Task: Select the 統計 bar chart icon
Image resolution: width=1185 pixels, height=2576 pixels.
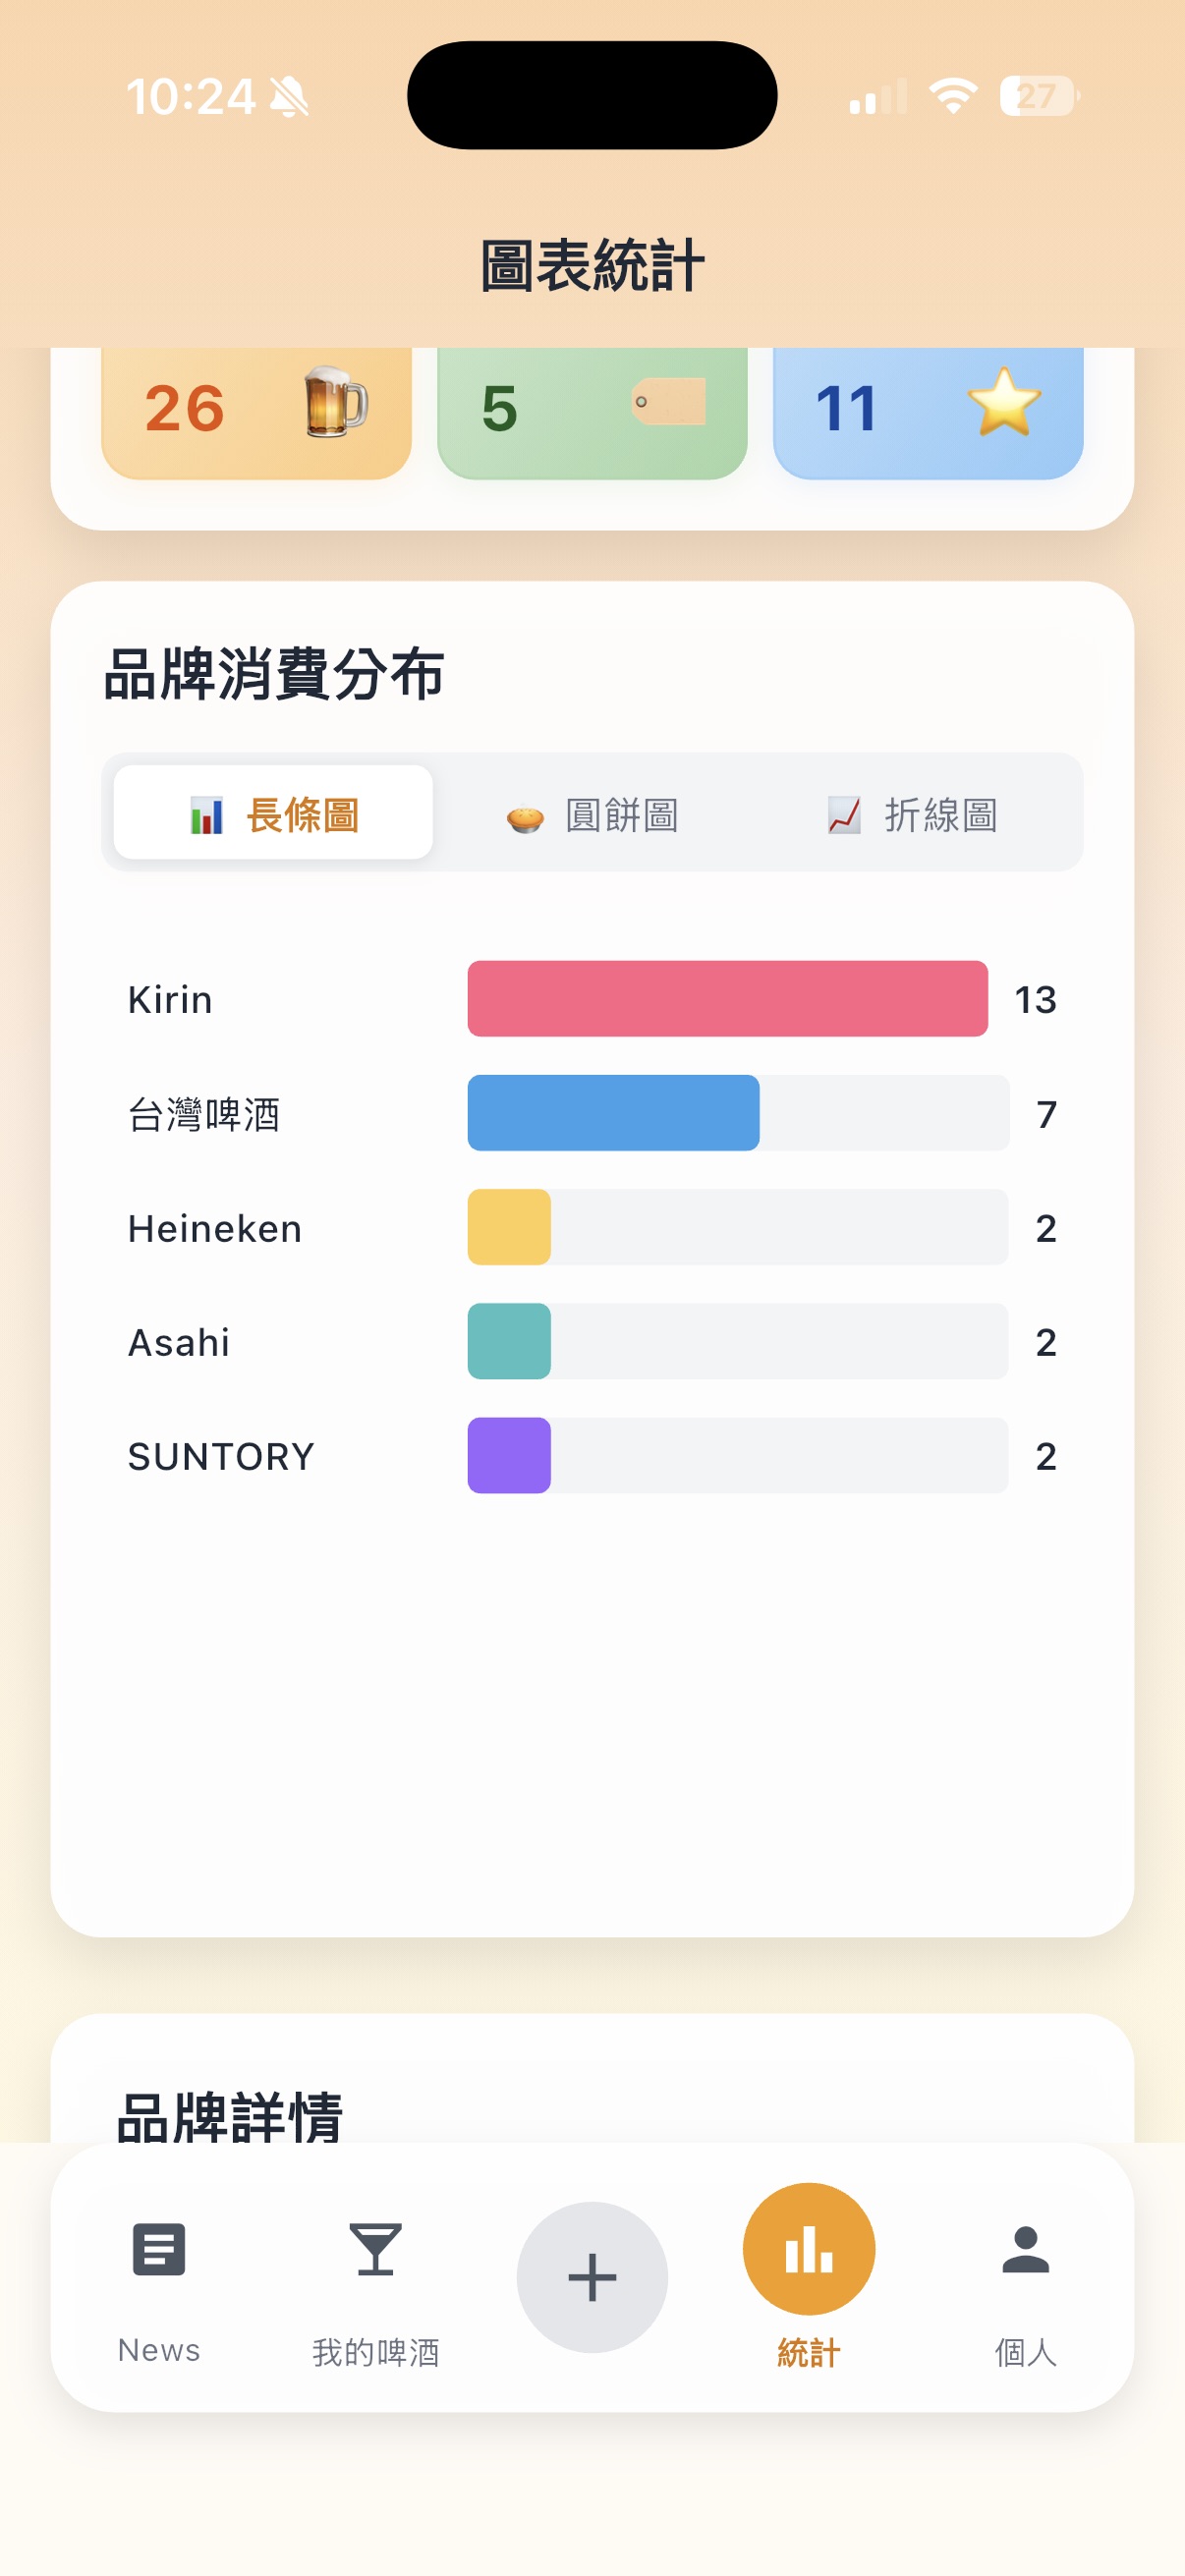Action: tap(808, 2249)
